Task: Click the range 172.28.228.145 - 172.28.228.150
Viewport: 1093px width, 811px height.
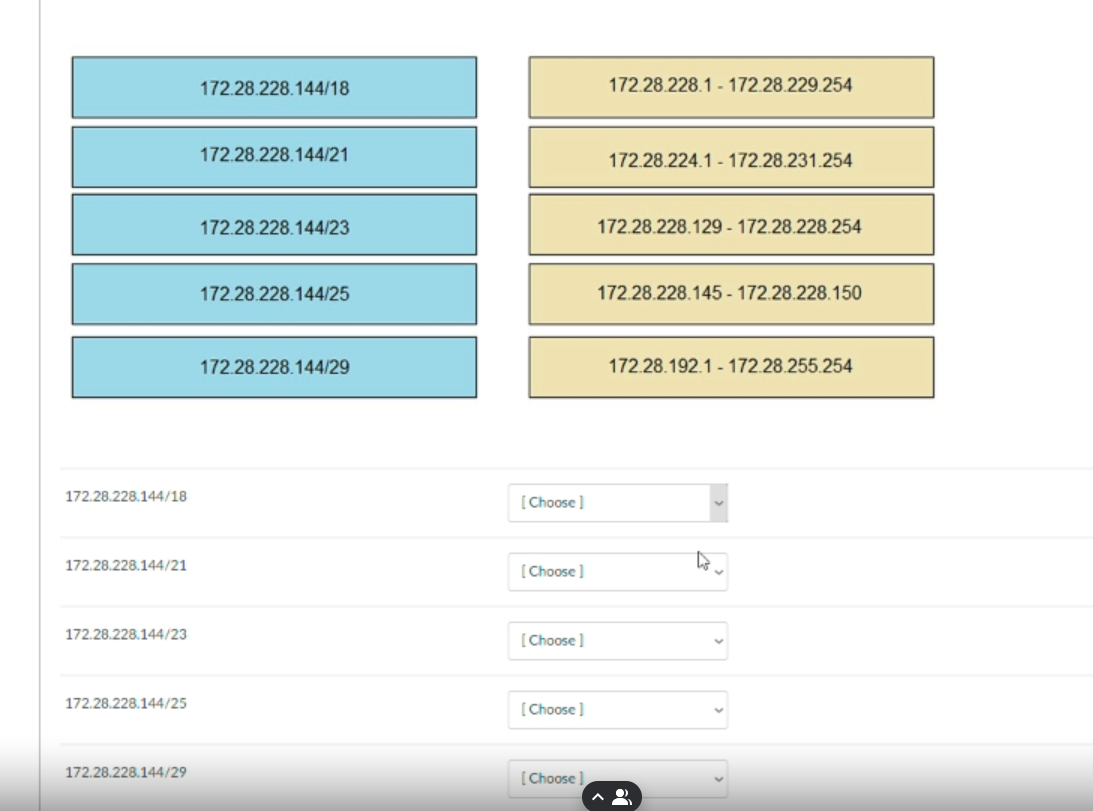Action: click(x=730, y=293)
